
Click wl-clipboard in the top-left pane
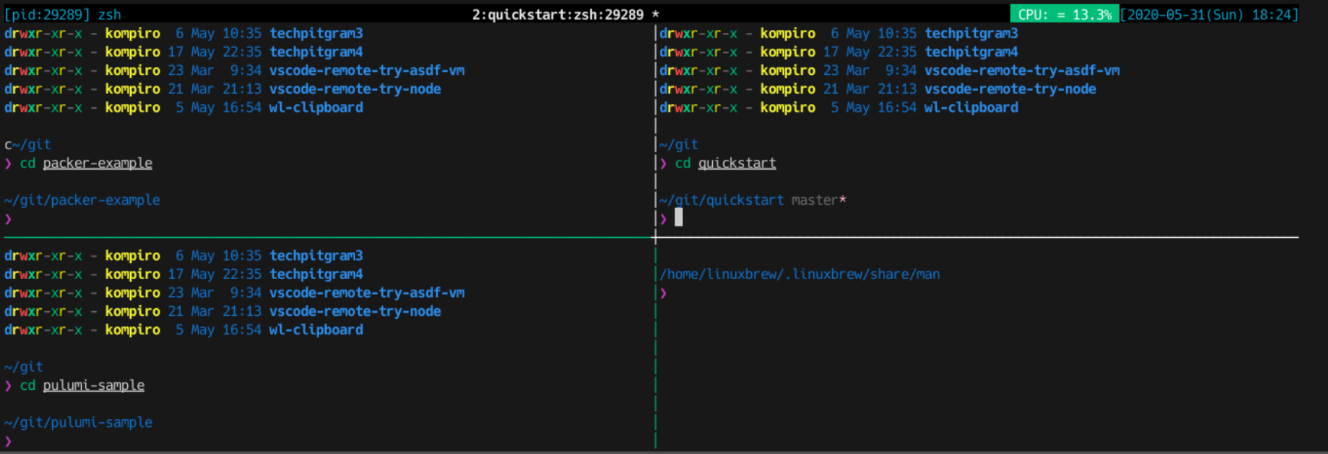(x=316, y=107)
